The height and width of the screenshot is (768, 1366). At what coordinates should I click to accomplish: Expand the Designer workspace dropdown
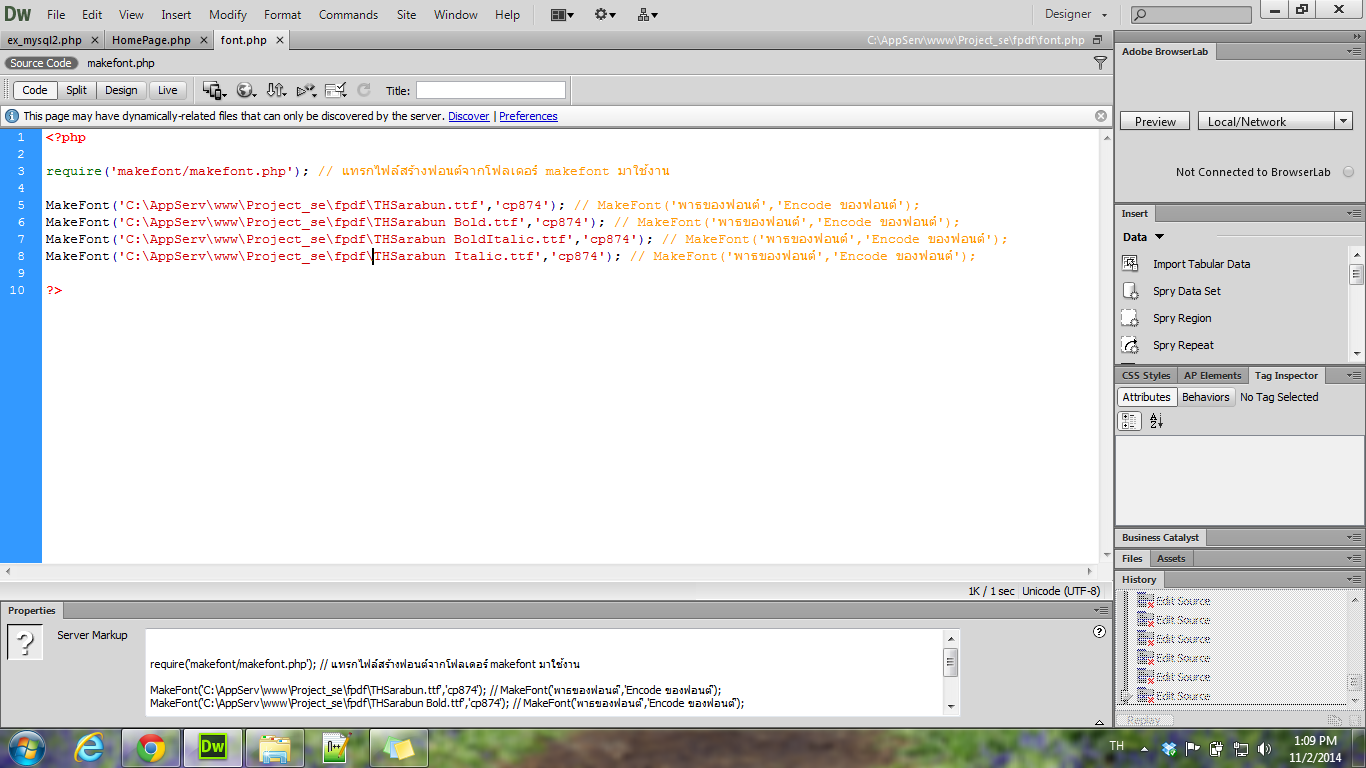1076,15
